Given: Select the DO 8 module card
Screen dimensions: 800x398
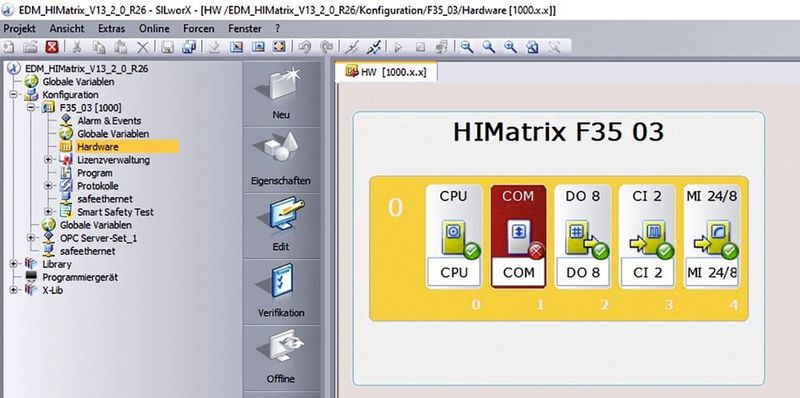Looking at the screenshot, I should point(583,237).
